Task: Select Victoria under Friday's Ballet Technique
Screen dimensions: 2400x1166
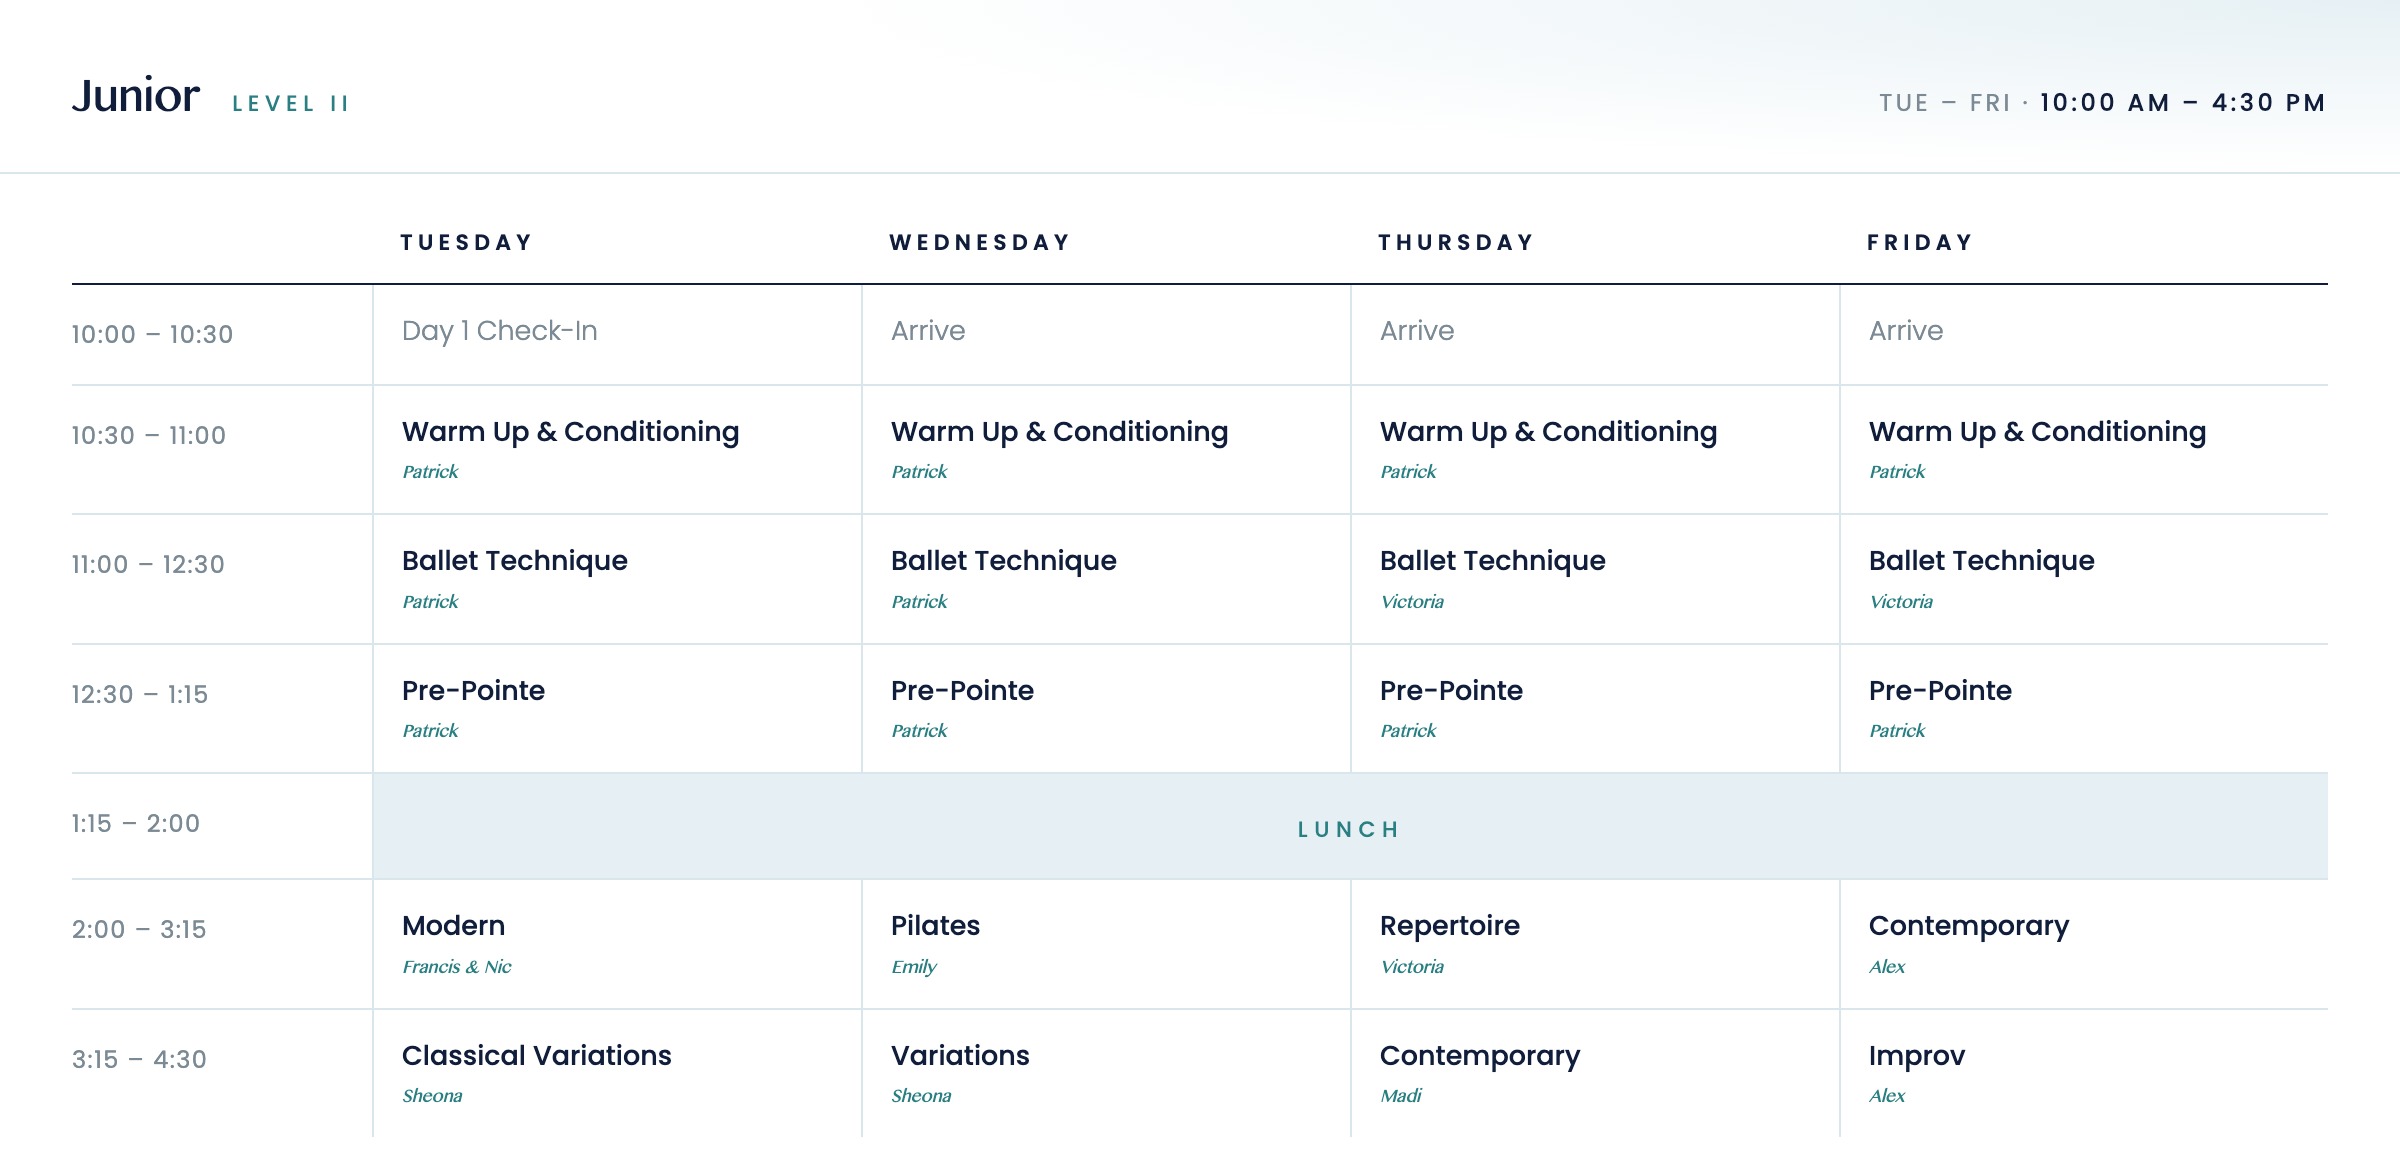Action: coord(1901,602)
